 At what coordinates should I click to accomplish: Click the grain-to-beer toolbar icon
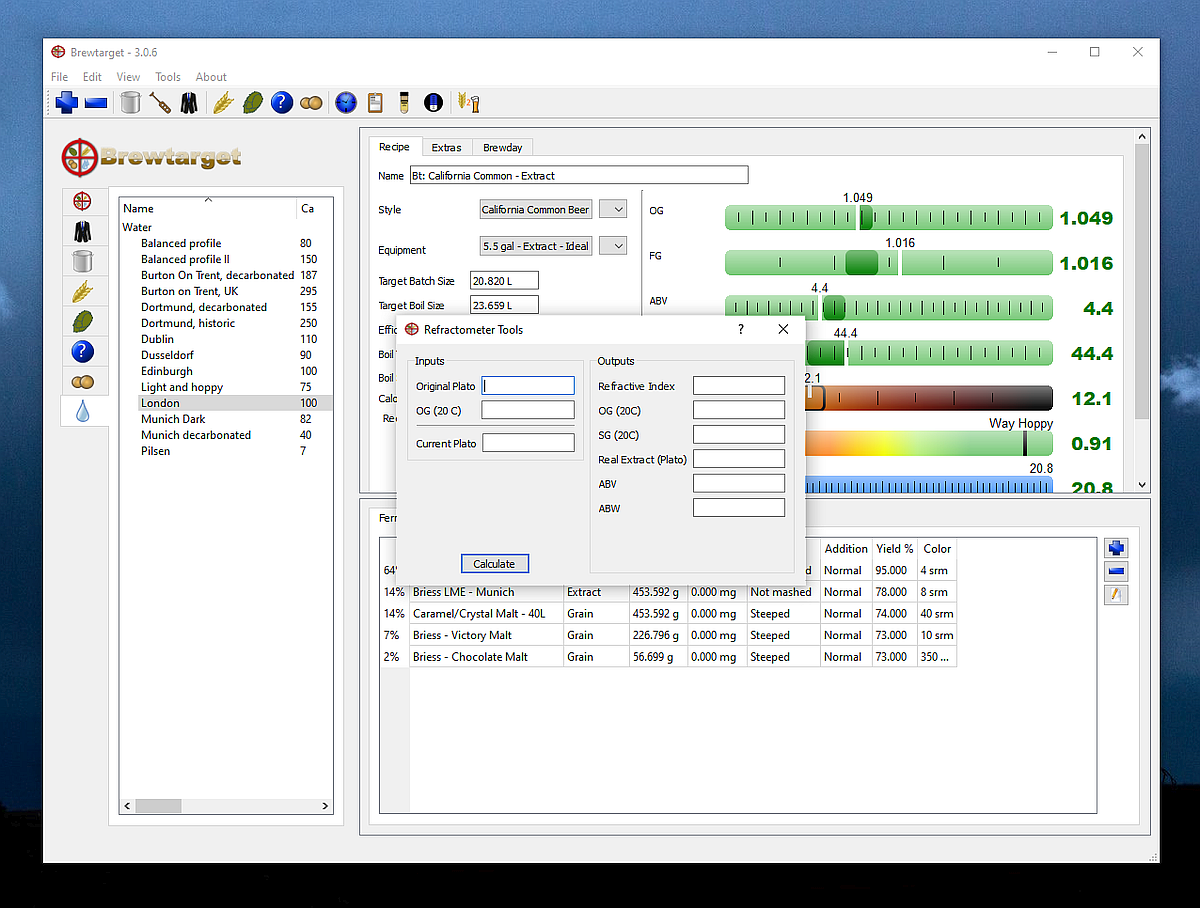(467, 102)
